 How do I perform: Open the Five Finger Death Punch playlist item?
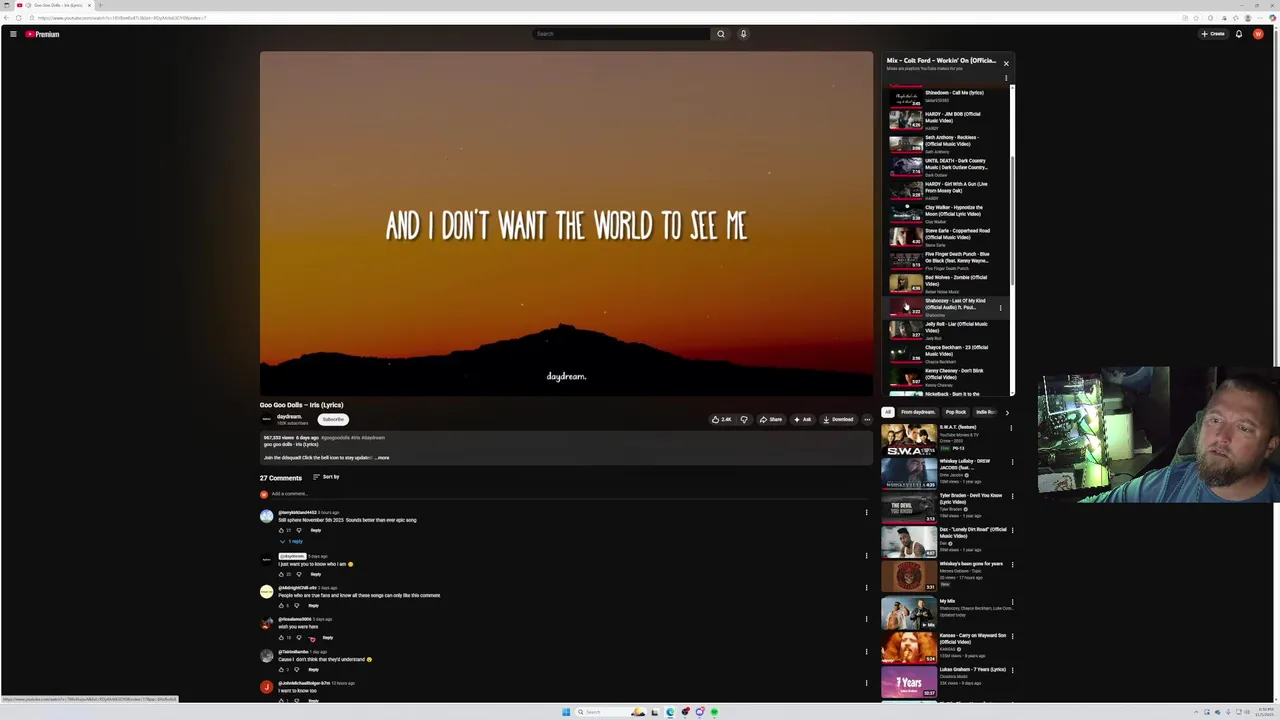pos(945,261)
